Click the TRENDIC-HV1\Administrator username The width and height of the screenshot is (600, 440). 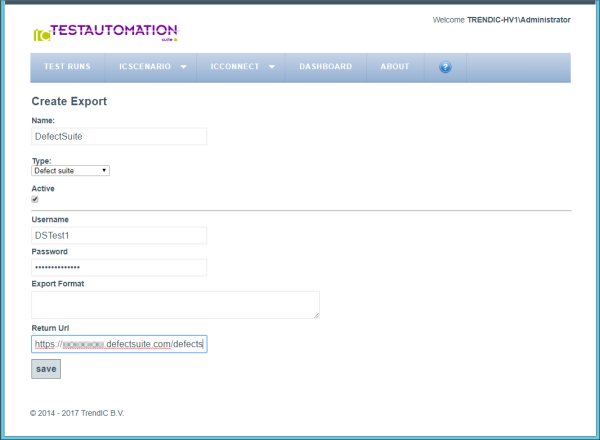tap(519, 19)
